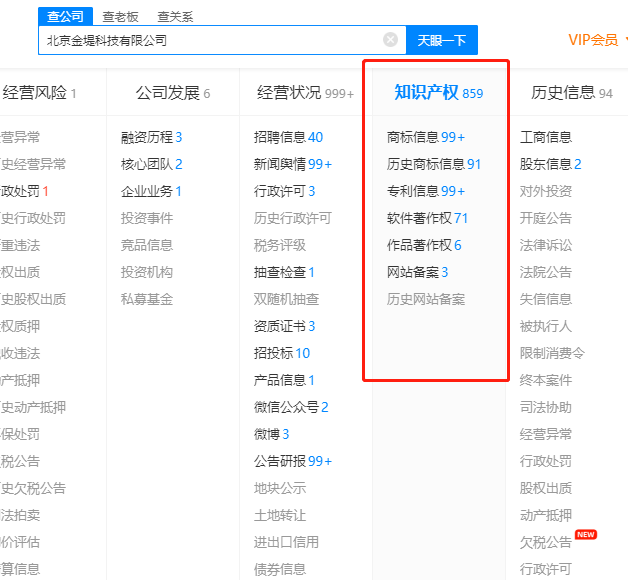Click 双随机抽查 entry
628x580 pixels.
(286, 299)
